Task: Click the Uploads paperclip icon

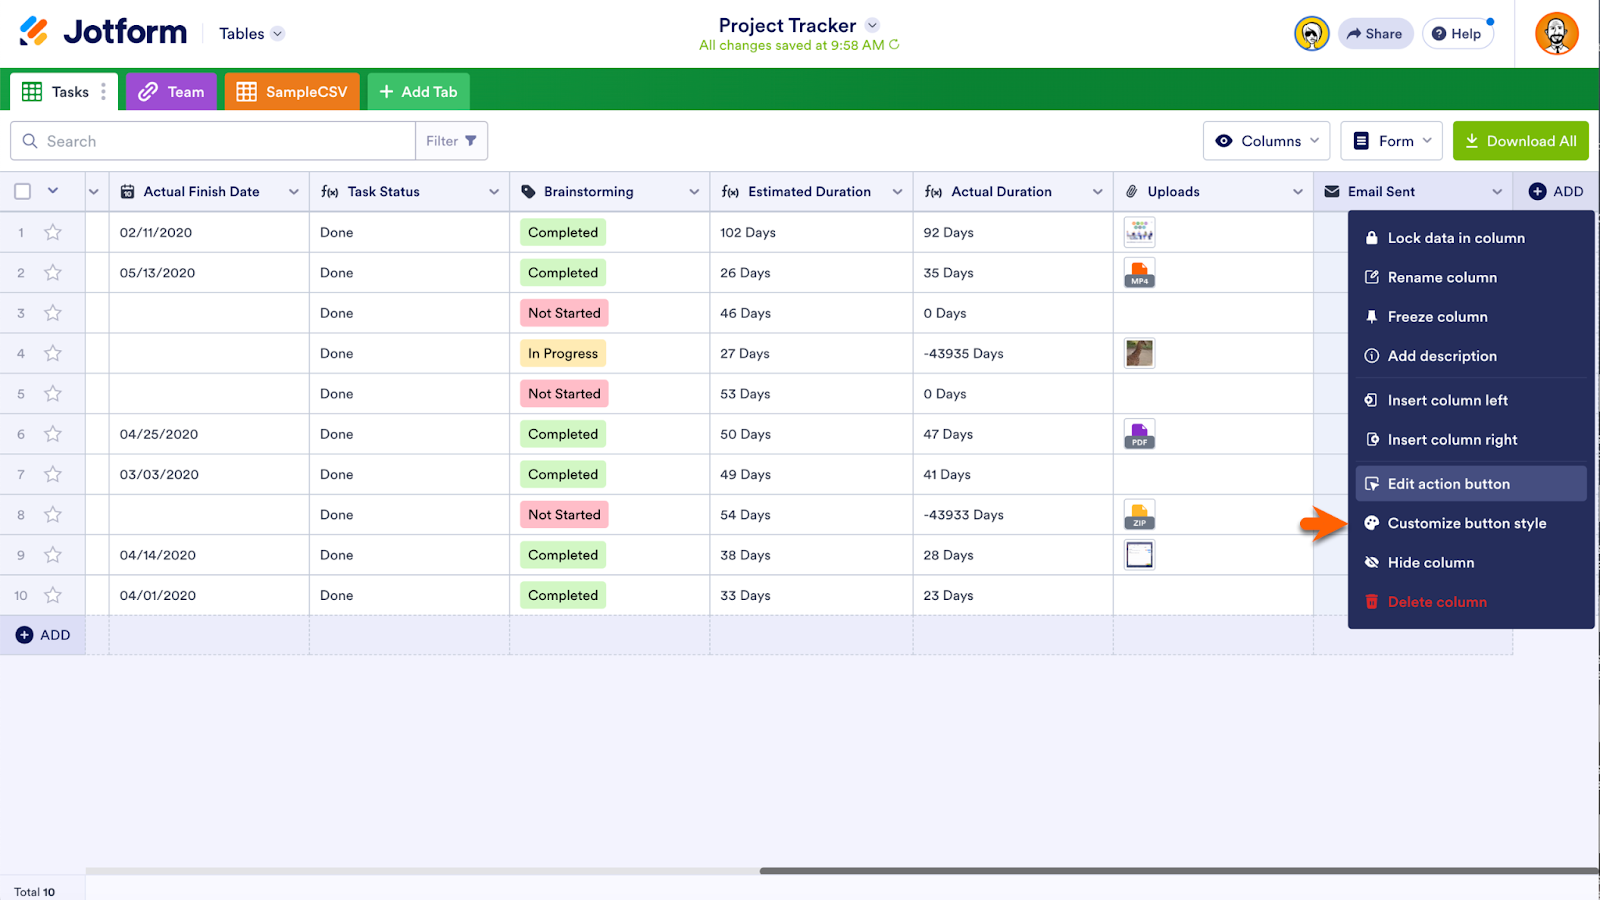Action: (1132, 192)
